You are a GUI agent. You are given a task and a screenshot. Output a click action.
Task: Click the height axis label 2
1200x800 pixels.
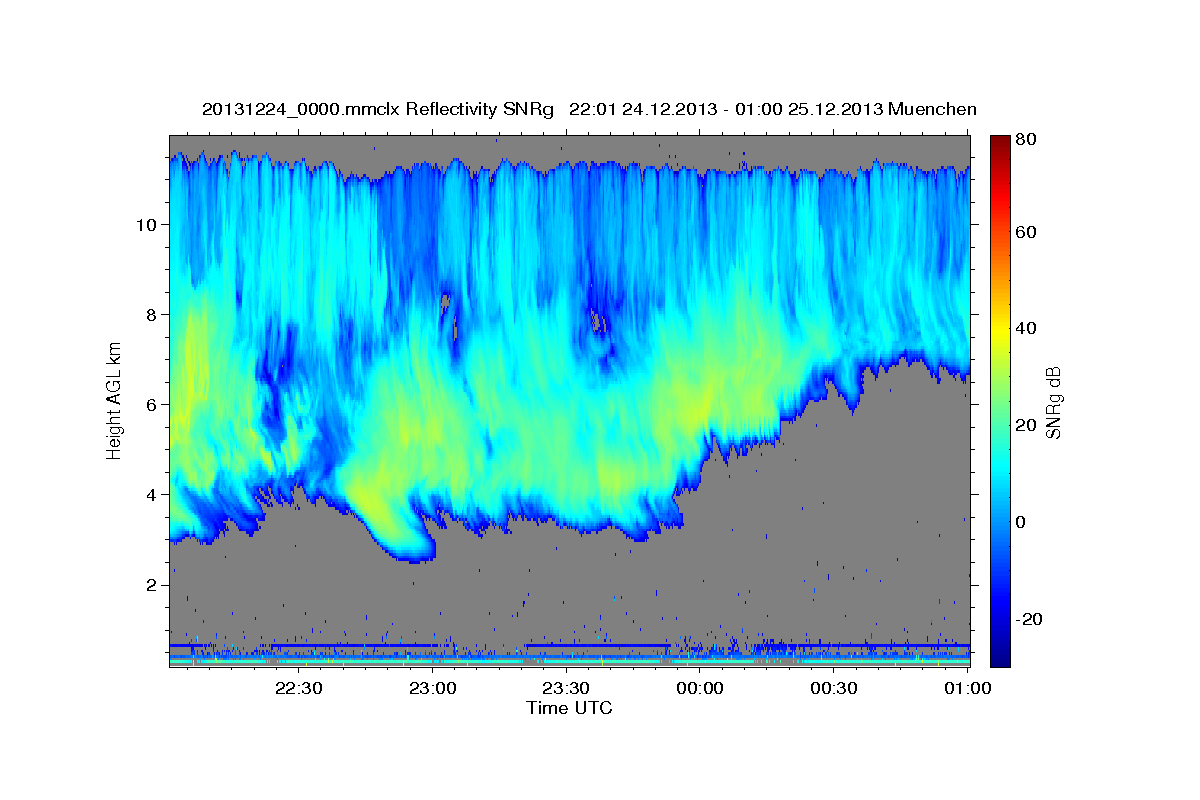click(x=151, y=584)
